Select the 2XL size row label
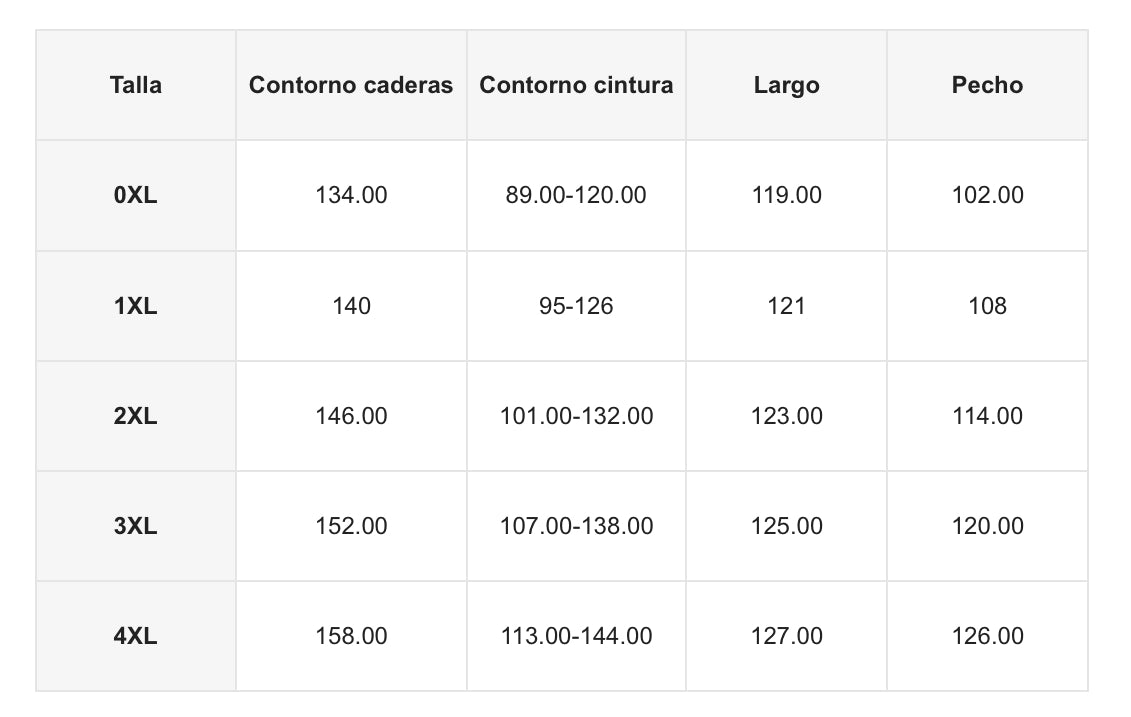Viewport: 1131px width, 717px height. tap(136, 416)
